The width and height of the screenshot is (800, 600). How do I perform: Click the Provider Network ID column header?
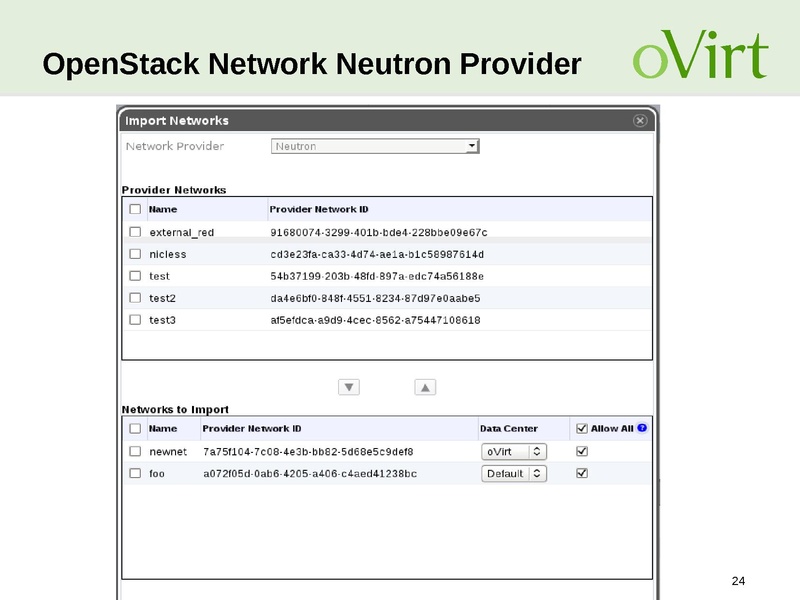[x=320, y=209]
